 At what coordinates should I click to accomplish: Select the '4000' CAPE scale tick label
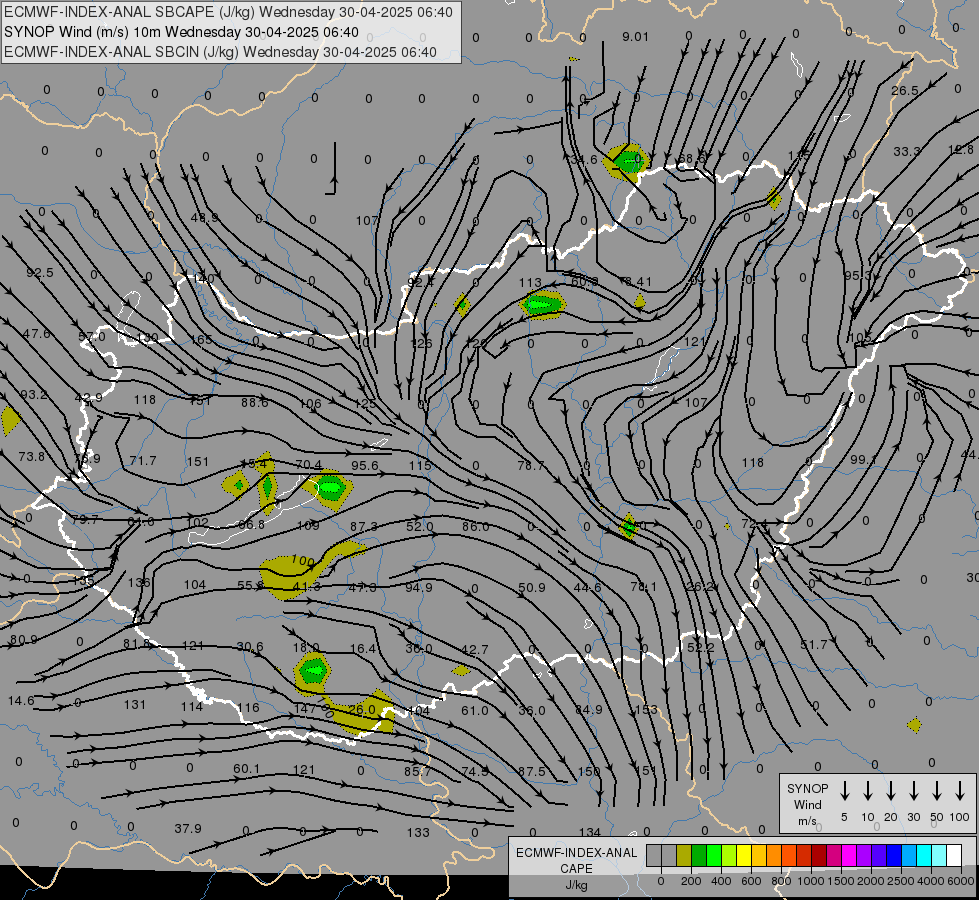931,881
